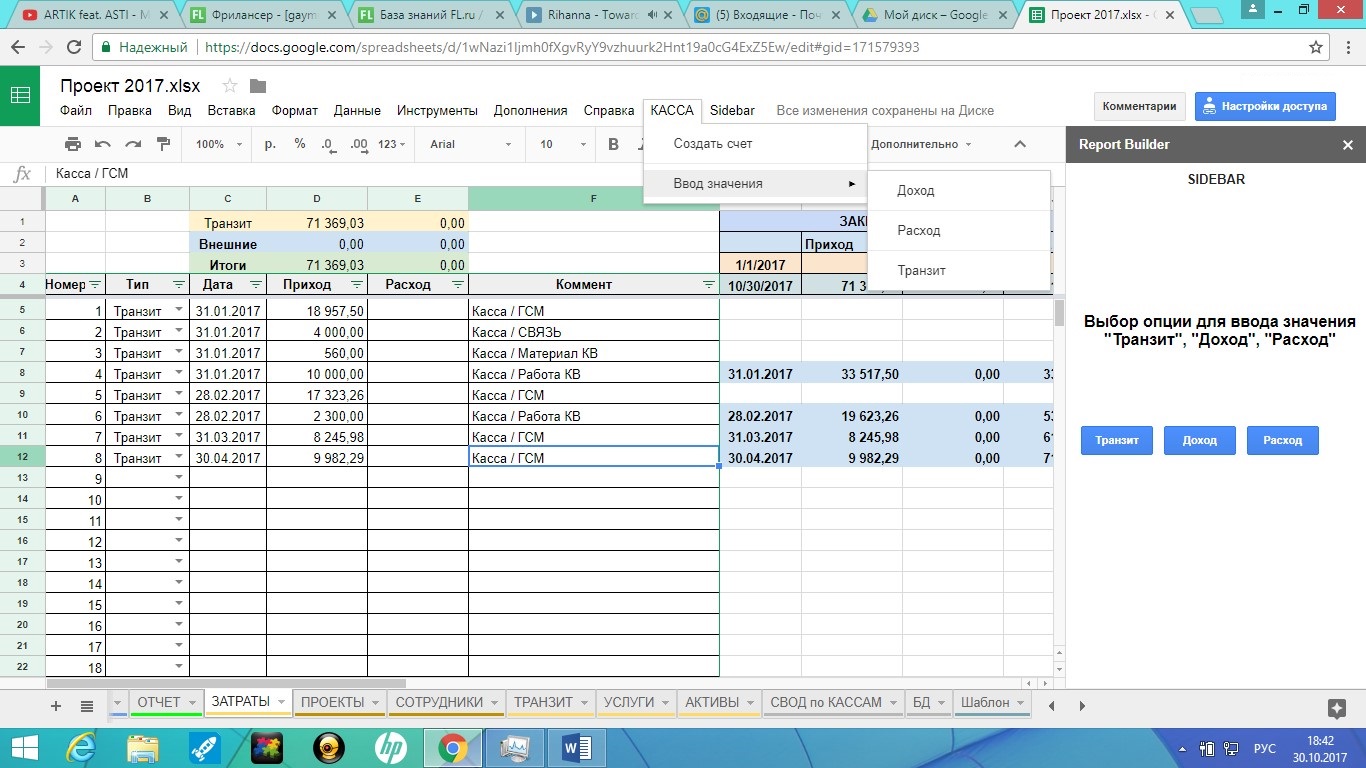Click the Транзит button in sidebar
Image resolution: width=1366 pixels, height=768 pixels.
pos(1117,440)
